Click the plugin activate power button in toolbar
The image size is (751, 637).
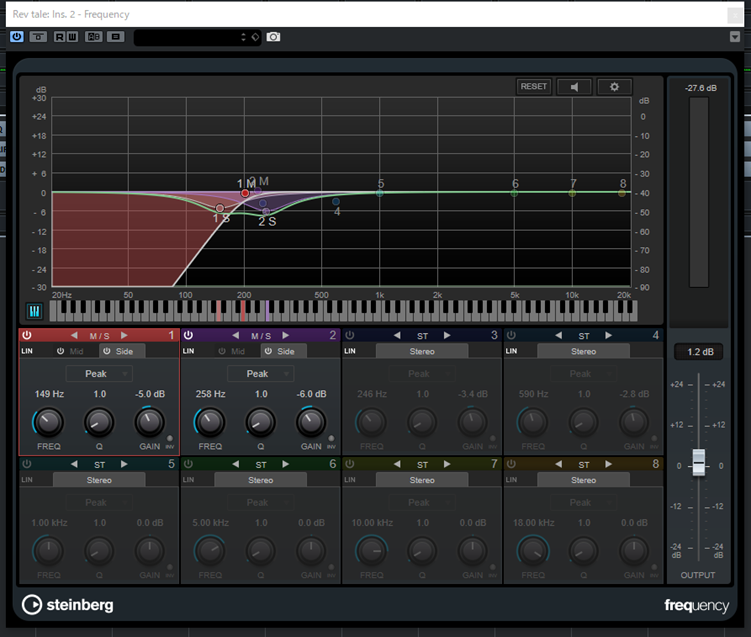[17, 37]
